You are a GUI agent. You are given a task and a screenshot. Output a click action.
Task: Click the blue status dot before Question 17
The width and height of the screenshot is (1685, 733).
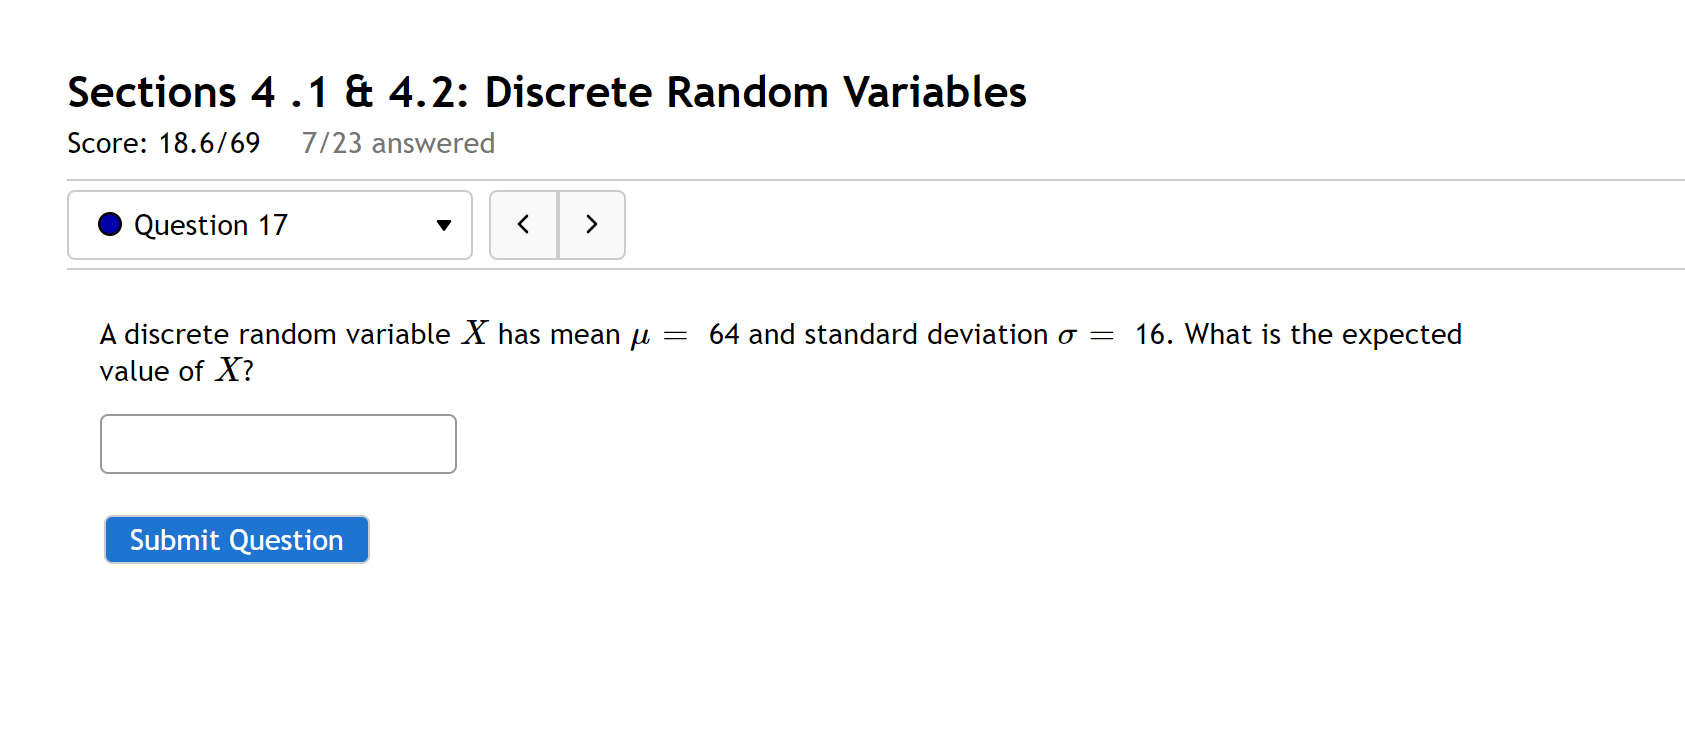(110, 225)
